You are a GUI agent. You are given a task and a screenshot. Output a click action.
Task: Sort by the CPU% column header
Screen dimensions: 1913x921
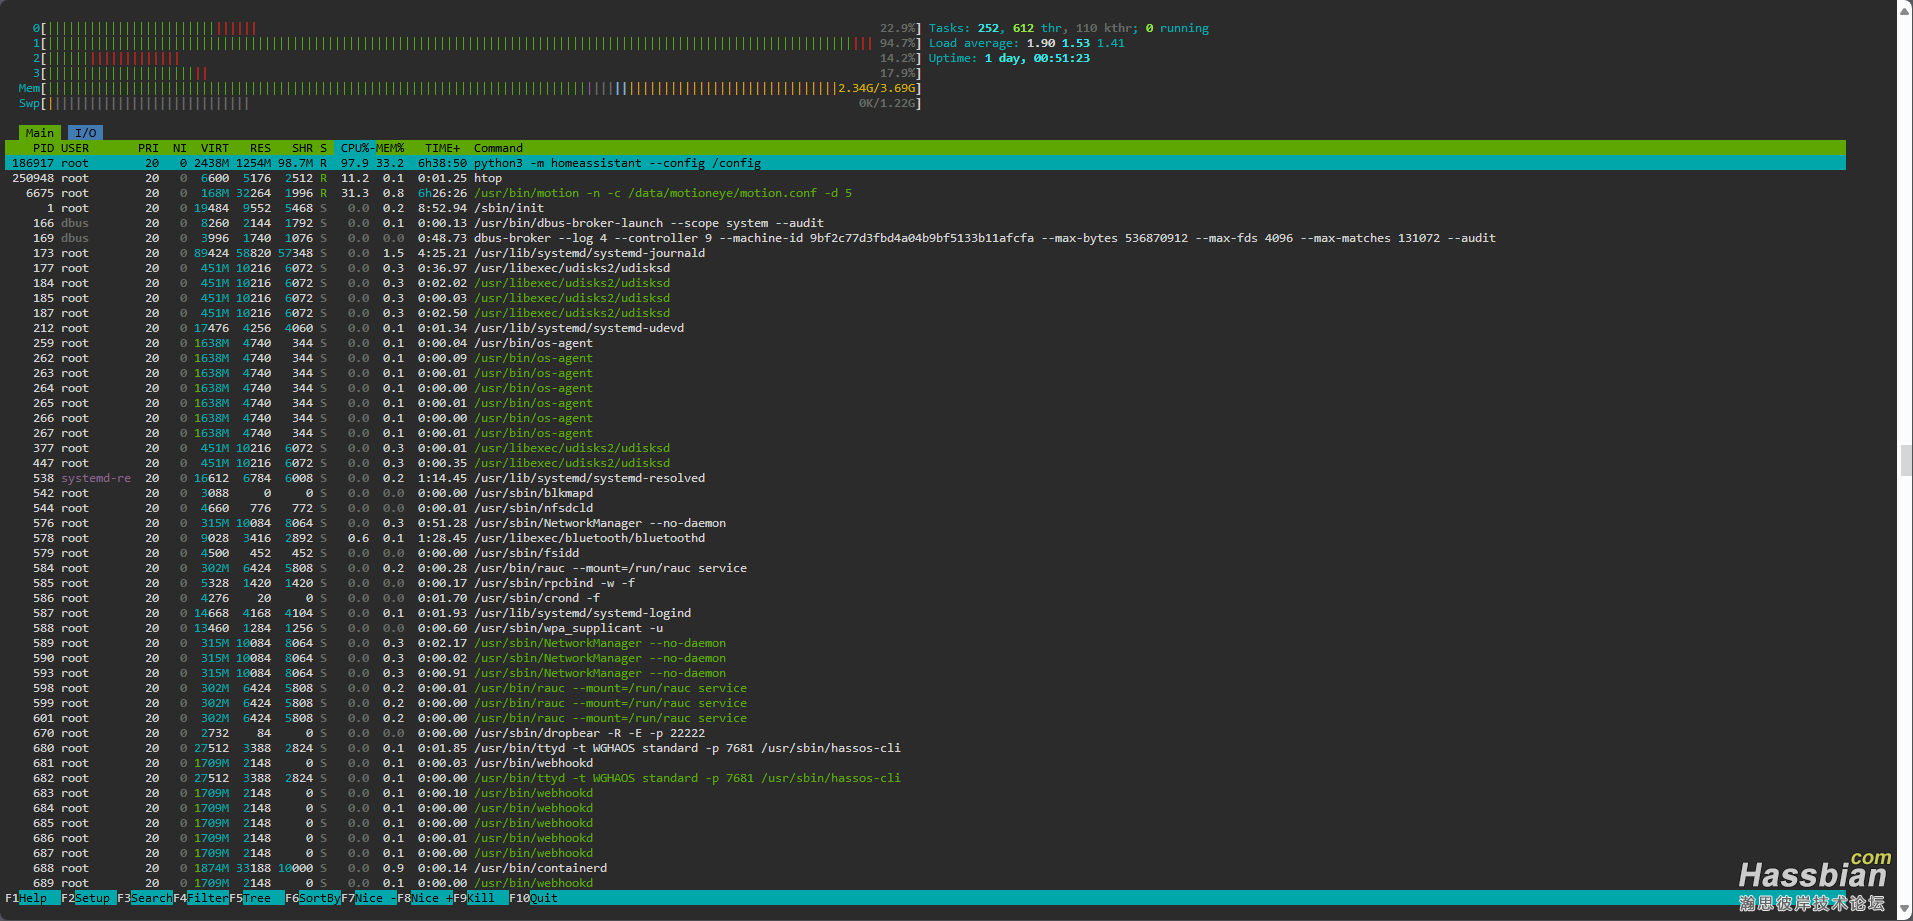click(355, 148)
